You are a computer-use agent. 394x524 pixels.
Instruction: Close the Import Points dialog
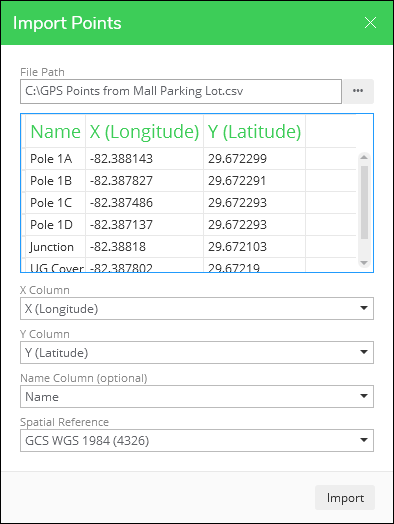(370, 23)
